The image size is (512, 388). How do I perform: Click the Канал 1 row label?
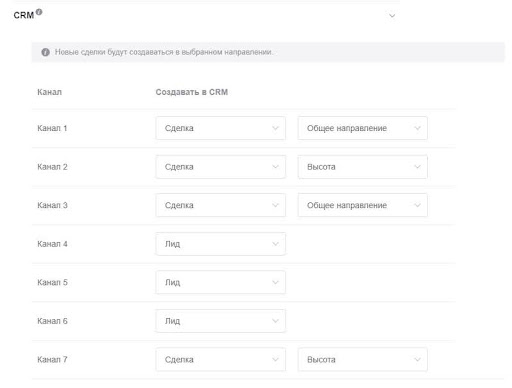tap(52, 128)
